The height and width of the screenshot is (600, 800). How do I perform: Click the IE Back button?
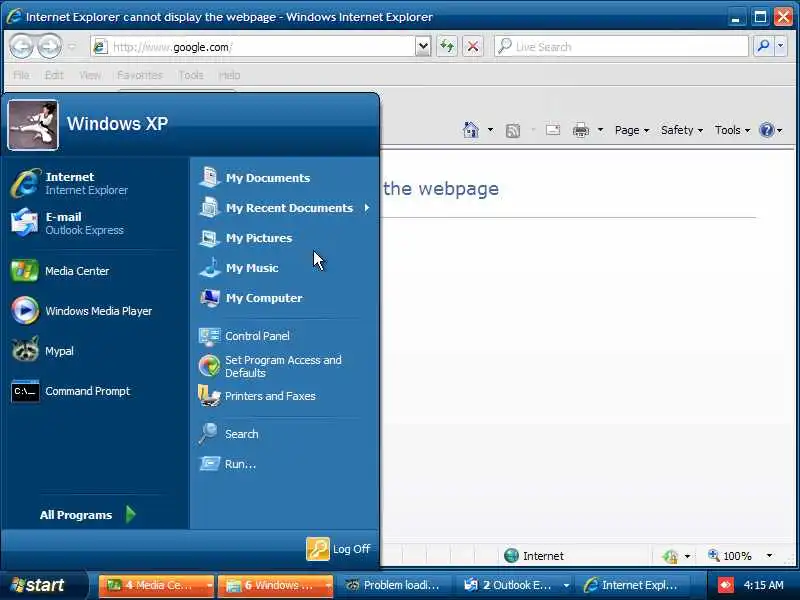tap(21, 47)
